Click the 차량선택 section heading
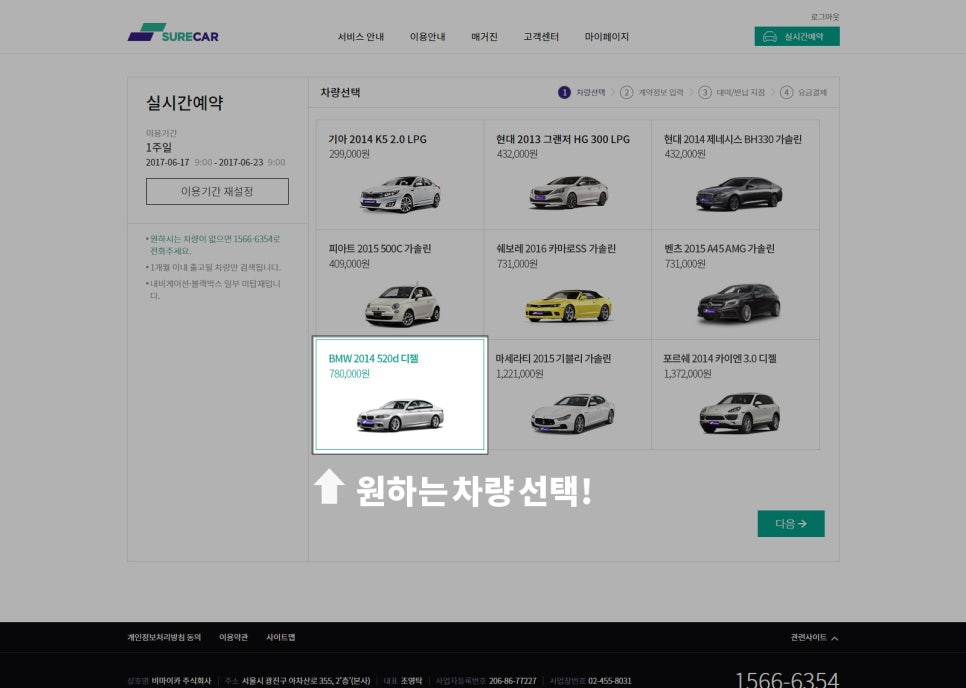Screen dimensions: 966x688 (x=340, y=92)
